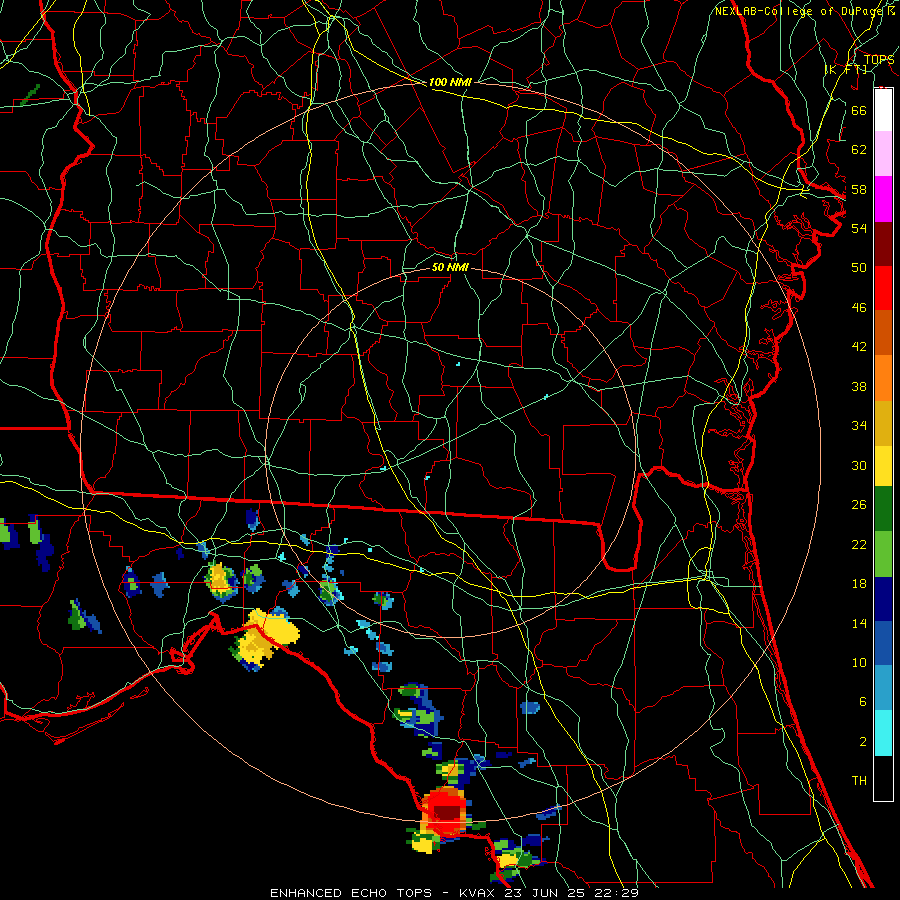Click the 26 value on the legend

(x=859, y=505)
